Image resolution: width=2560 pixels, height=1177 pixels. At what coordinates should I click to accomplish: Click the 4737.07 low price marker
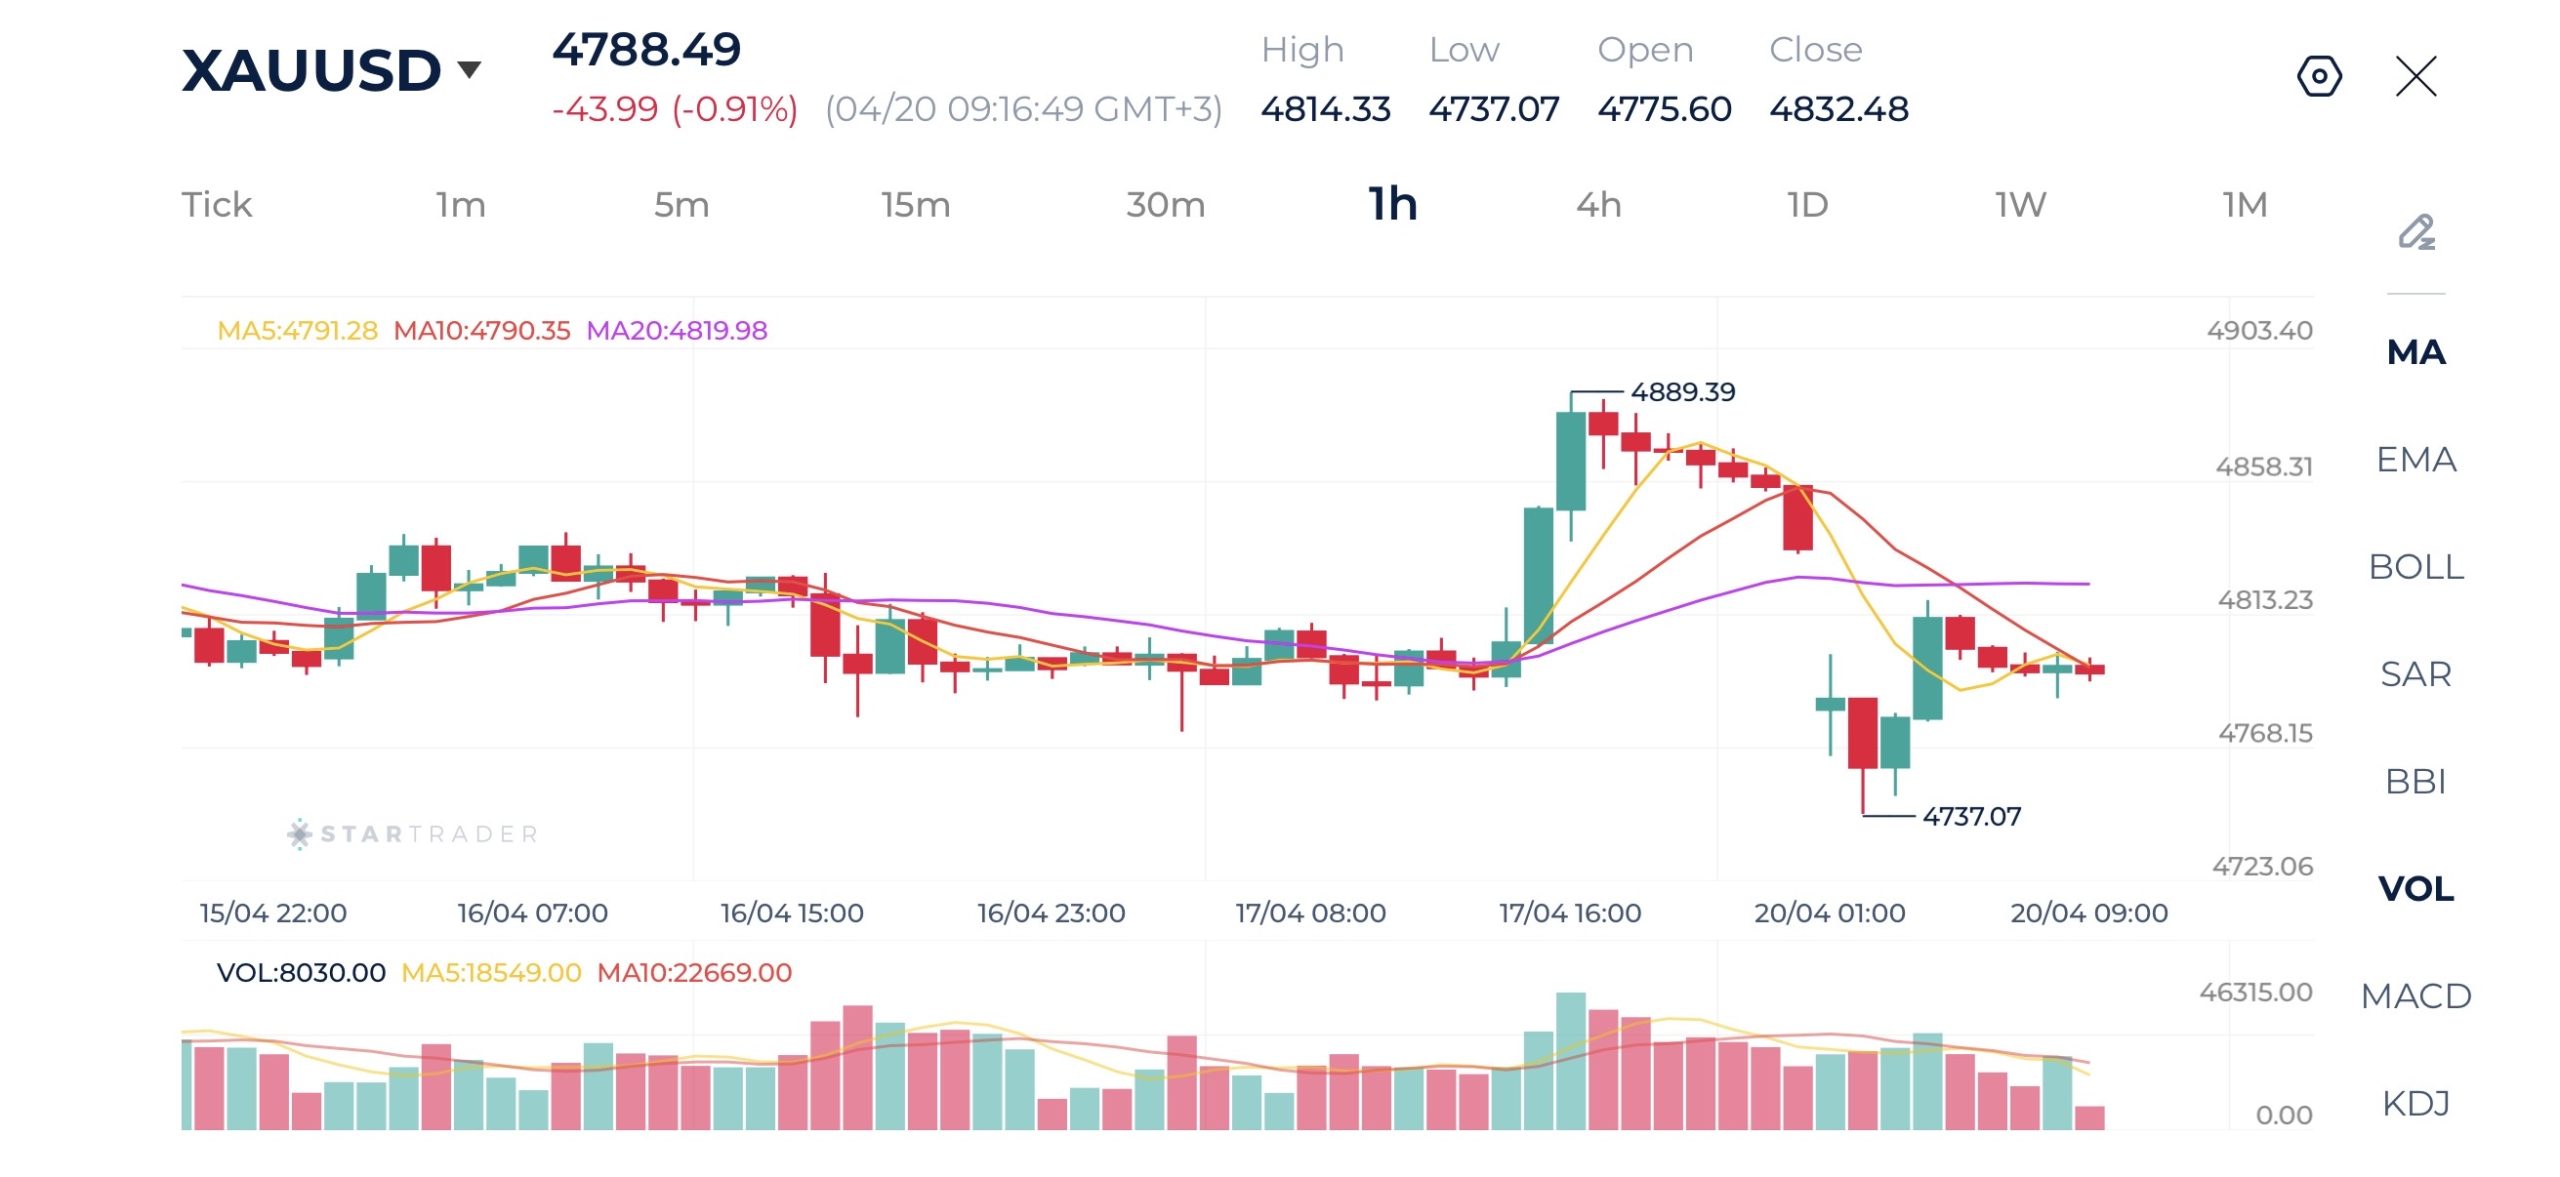1971,816
